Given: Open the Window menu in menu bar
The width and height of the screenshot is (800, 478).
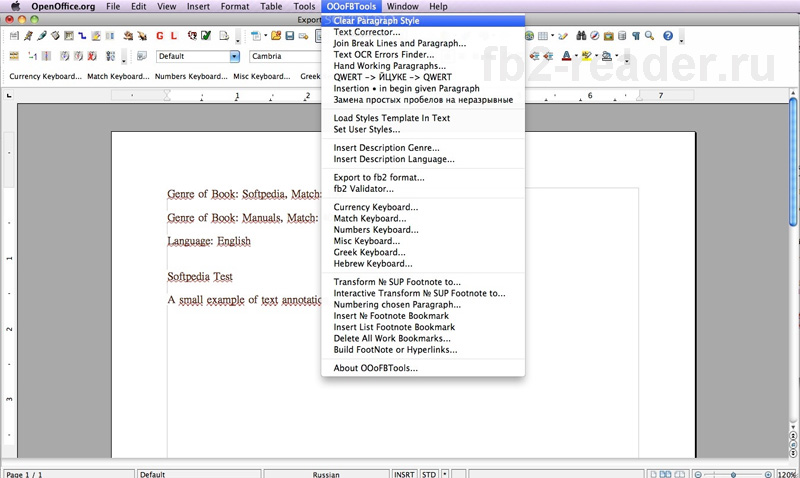Looking at the screenshot, I should (x=402, y=6).
